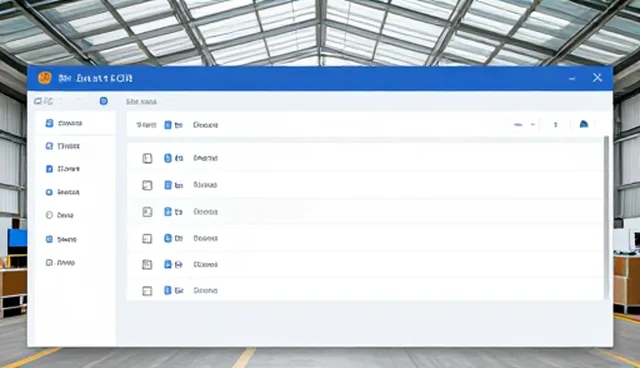
Task: Tick the checkbox in the first list row
Action: [x=147, y=158]
